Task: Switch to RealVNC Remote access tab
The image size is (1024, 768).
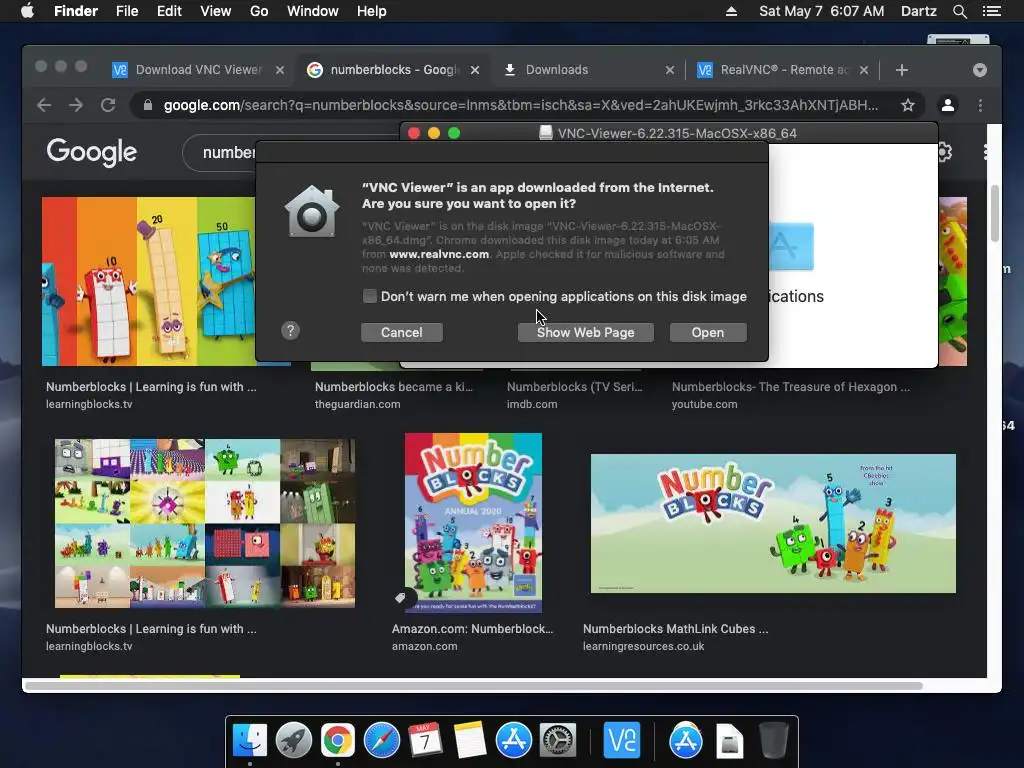Action: 782,70
